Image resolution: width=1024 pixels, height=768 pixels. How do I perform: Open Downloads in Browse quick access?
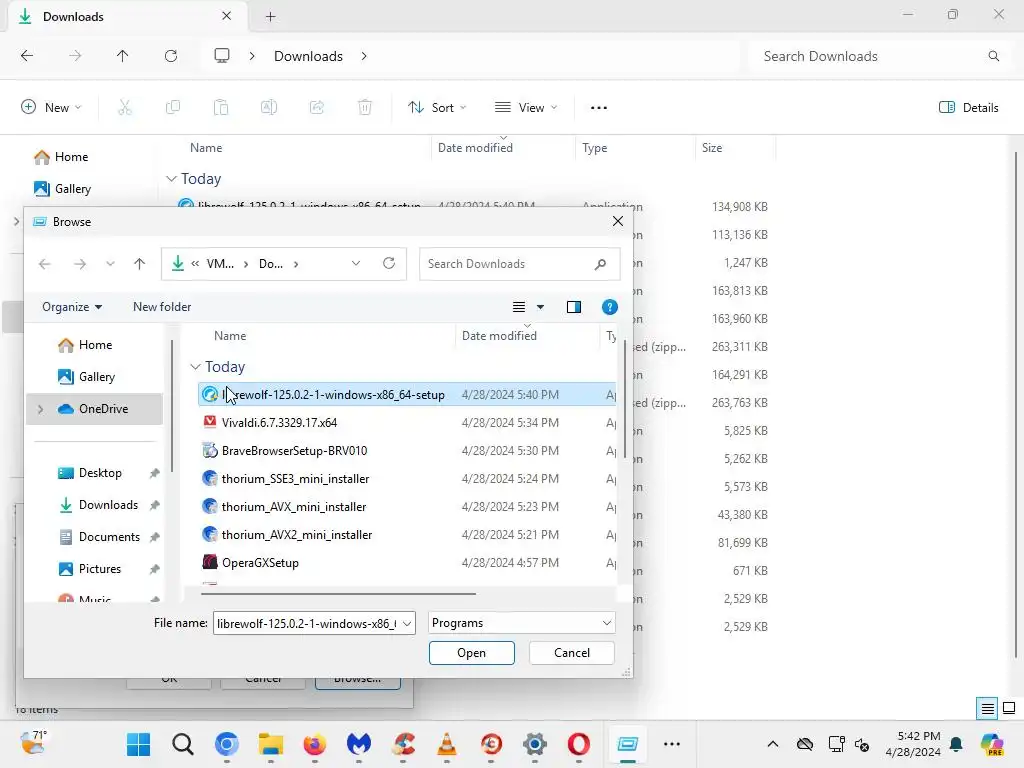coord(108,505)
